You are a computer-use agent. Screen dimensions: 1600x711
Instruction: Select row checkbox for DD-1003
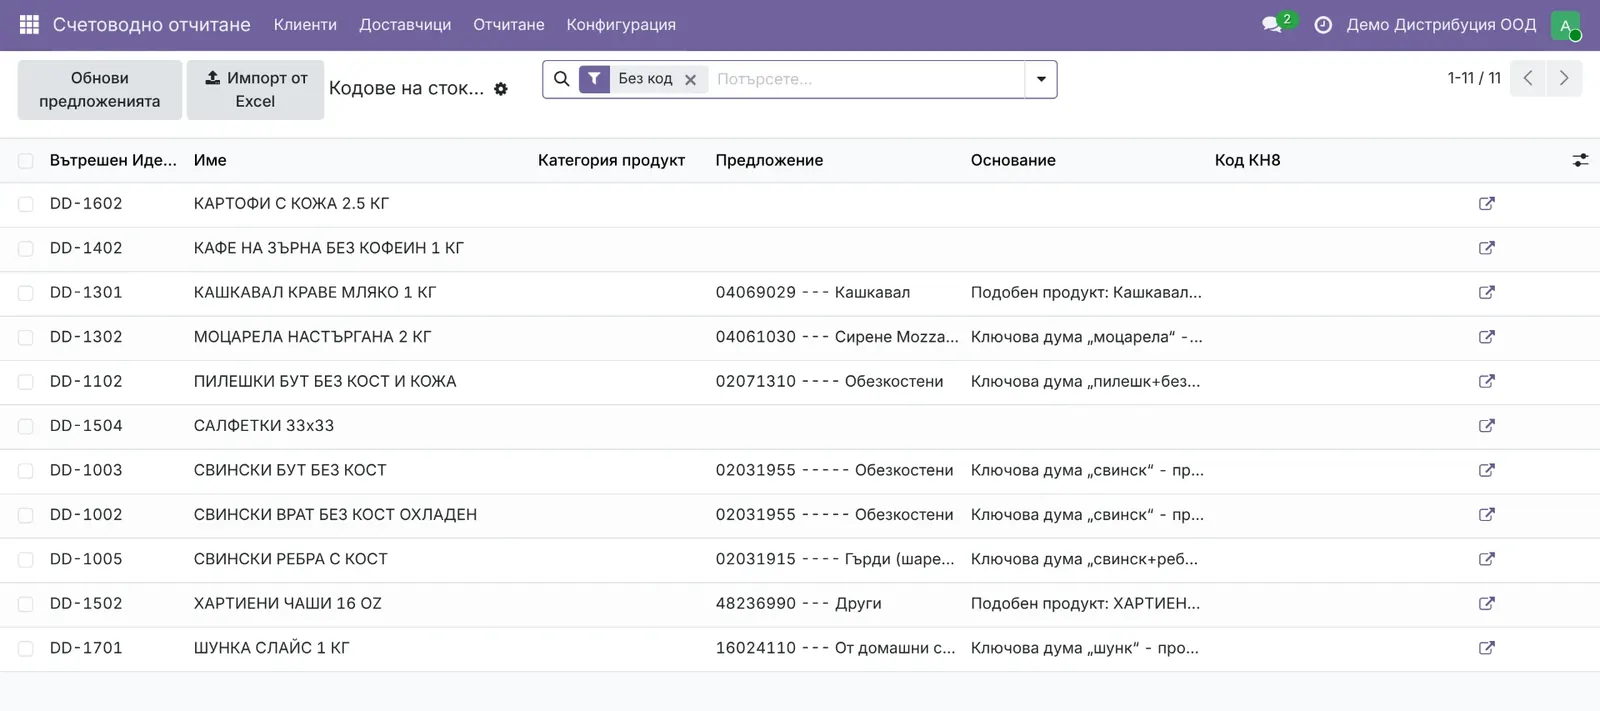[26, 471]
